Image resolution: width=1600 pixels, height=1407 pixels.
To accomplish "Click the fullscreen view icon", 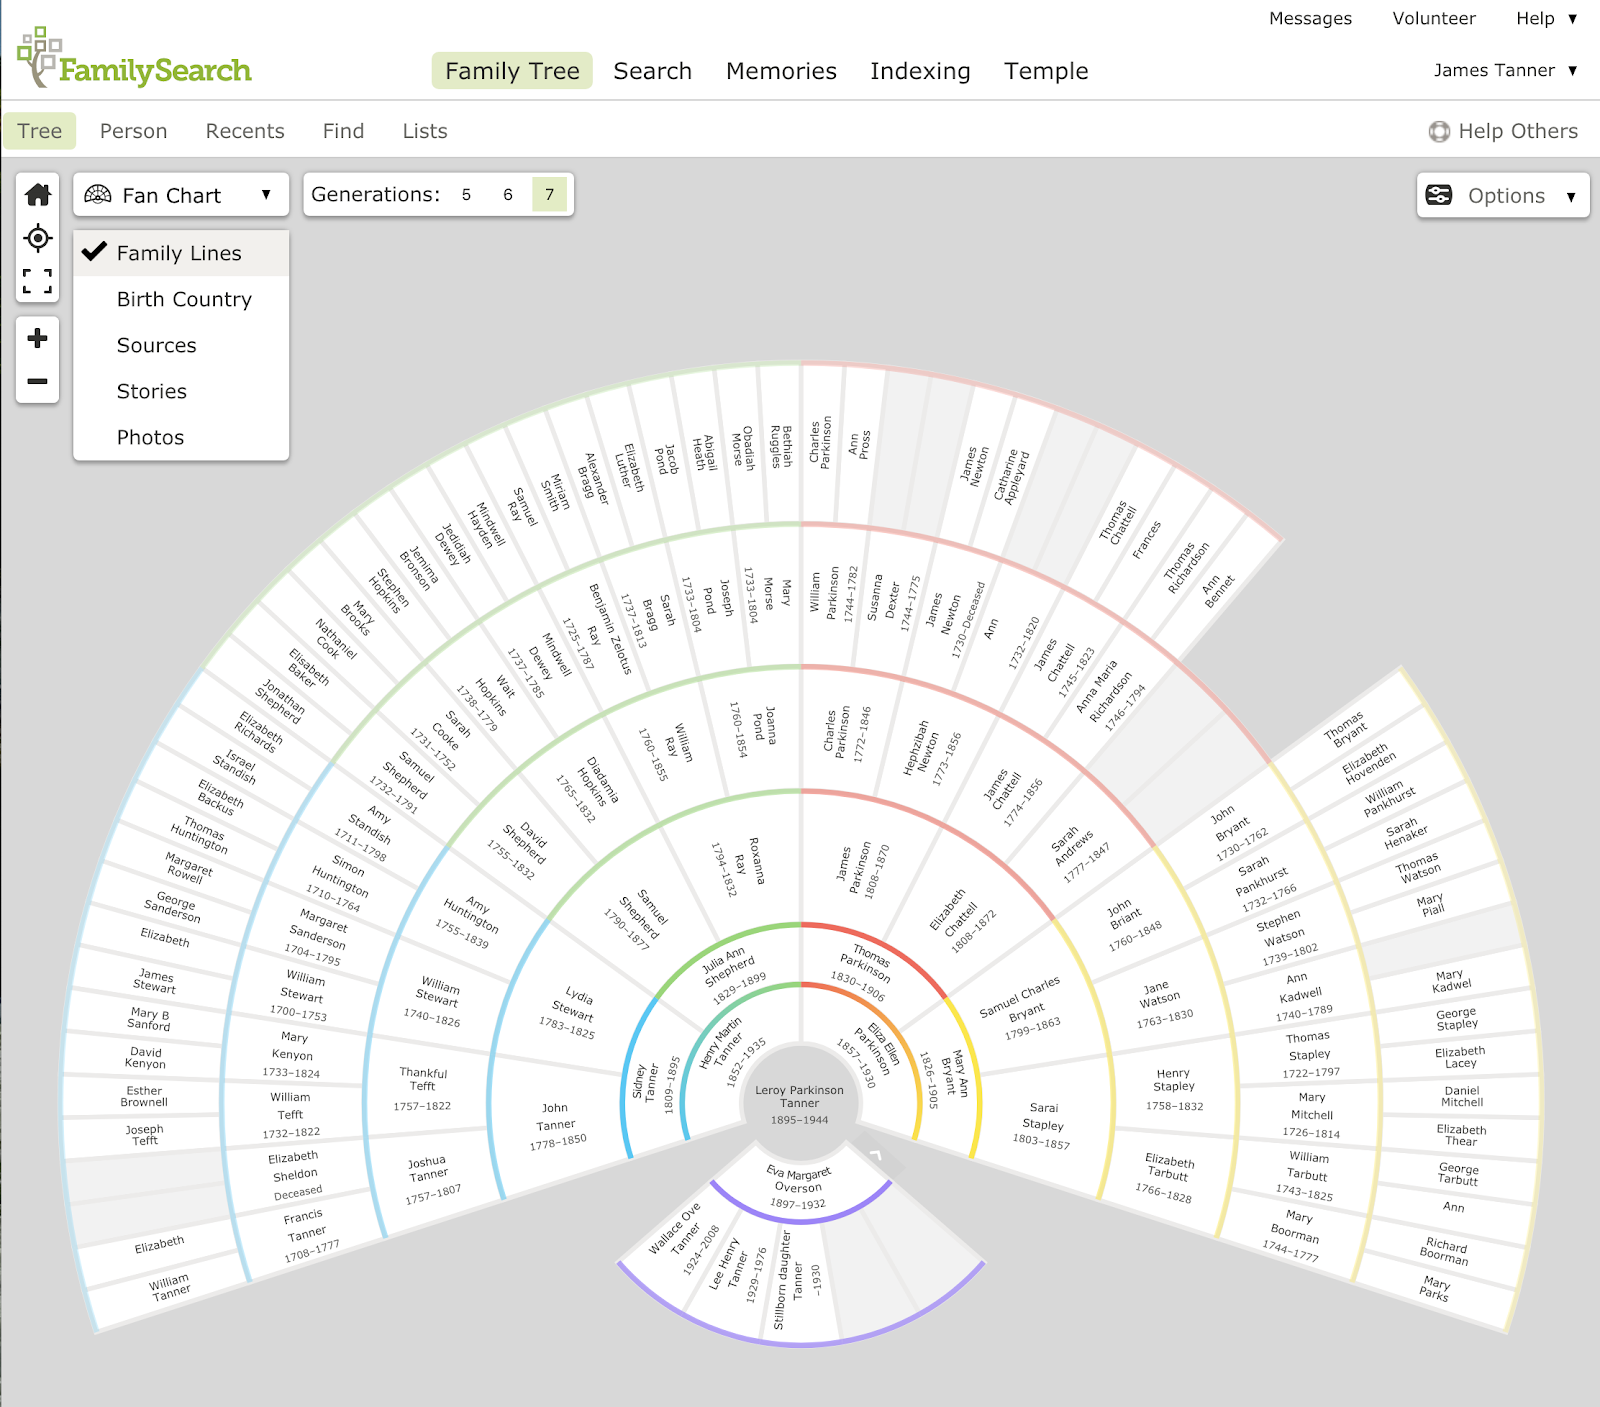I will pos(37,281).
